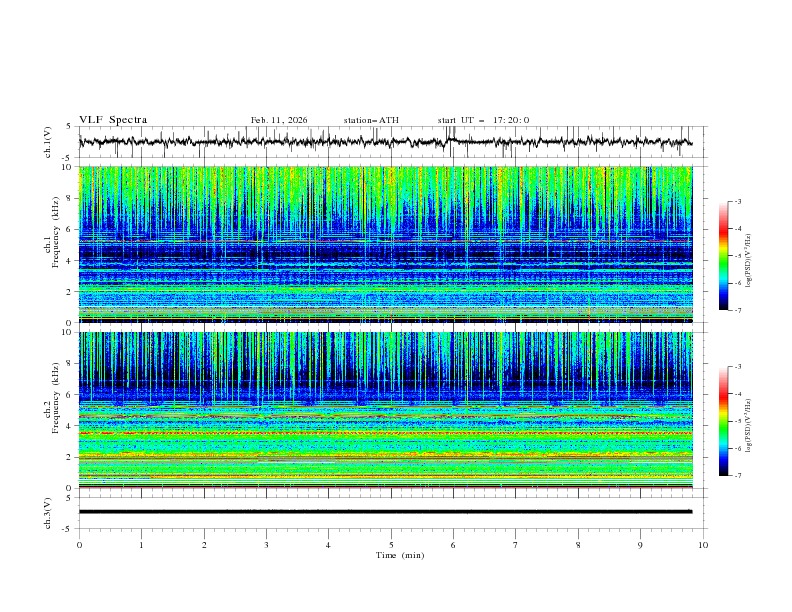The width and height of the screenshot is (792, 612).
Task: Click the ch.1 color bar "log(PSD)(V²/Hz)" label
Action: [748, 261]
